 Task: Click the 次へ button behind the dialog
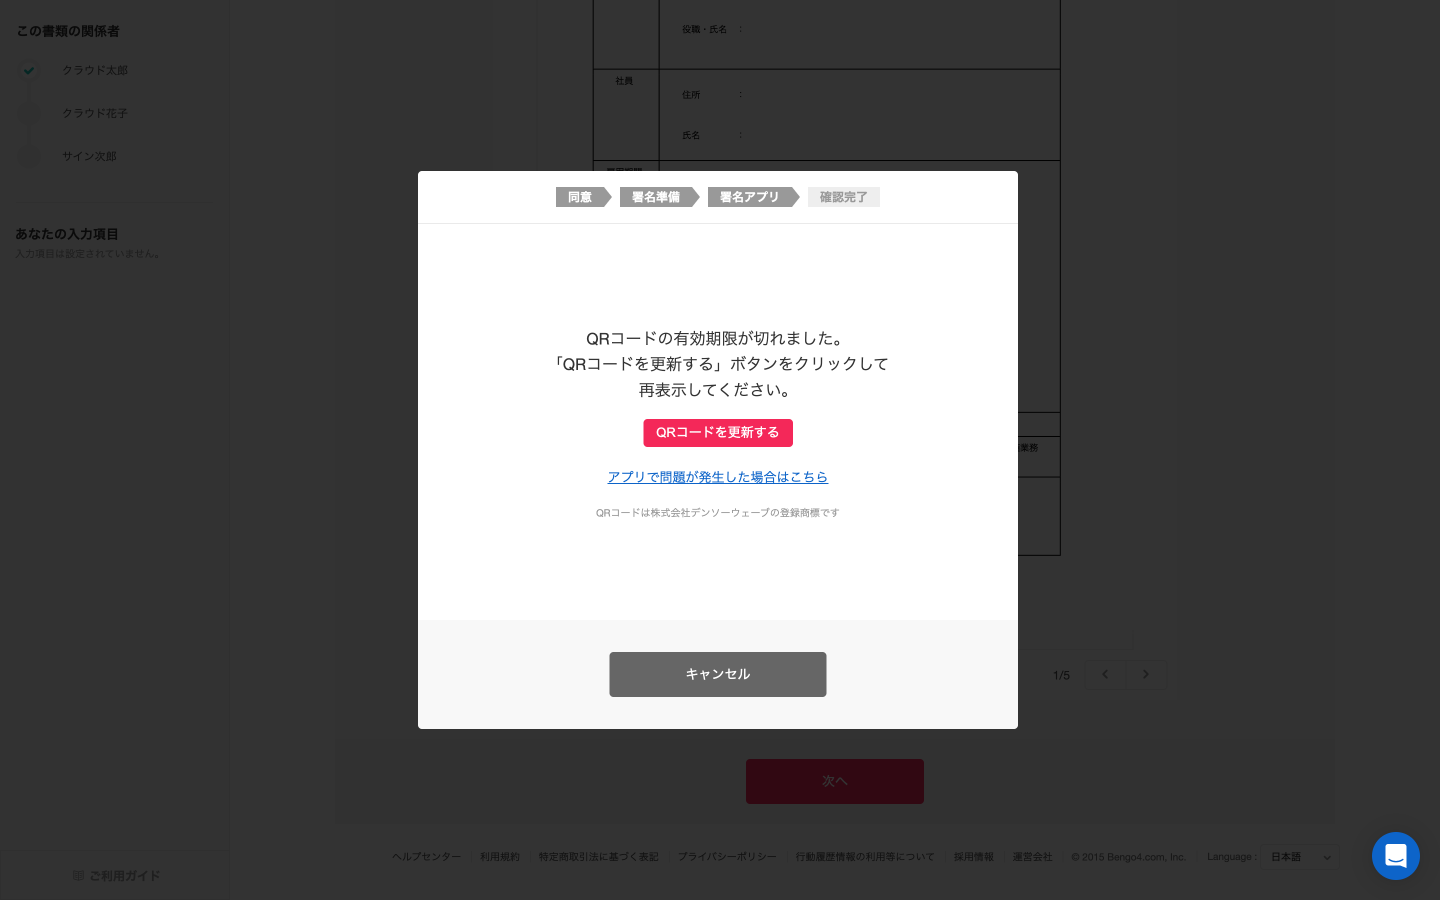coord(835,781)
